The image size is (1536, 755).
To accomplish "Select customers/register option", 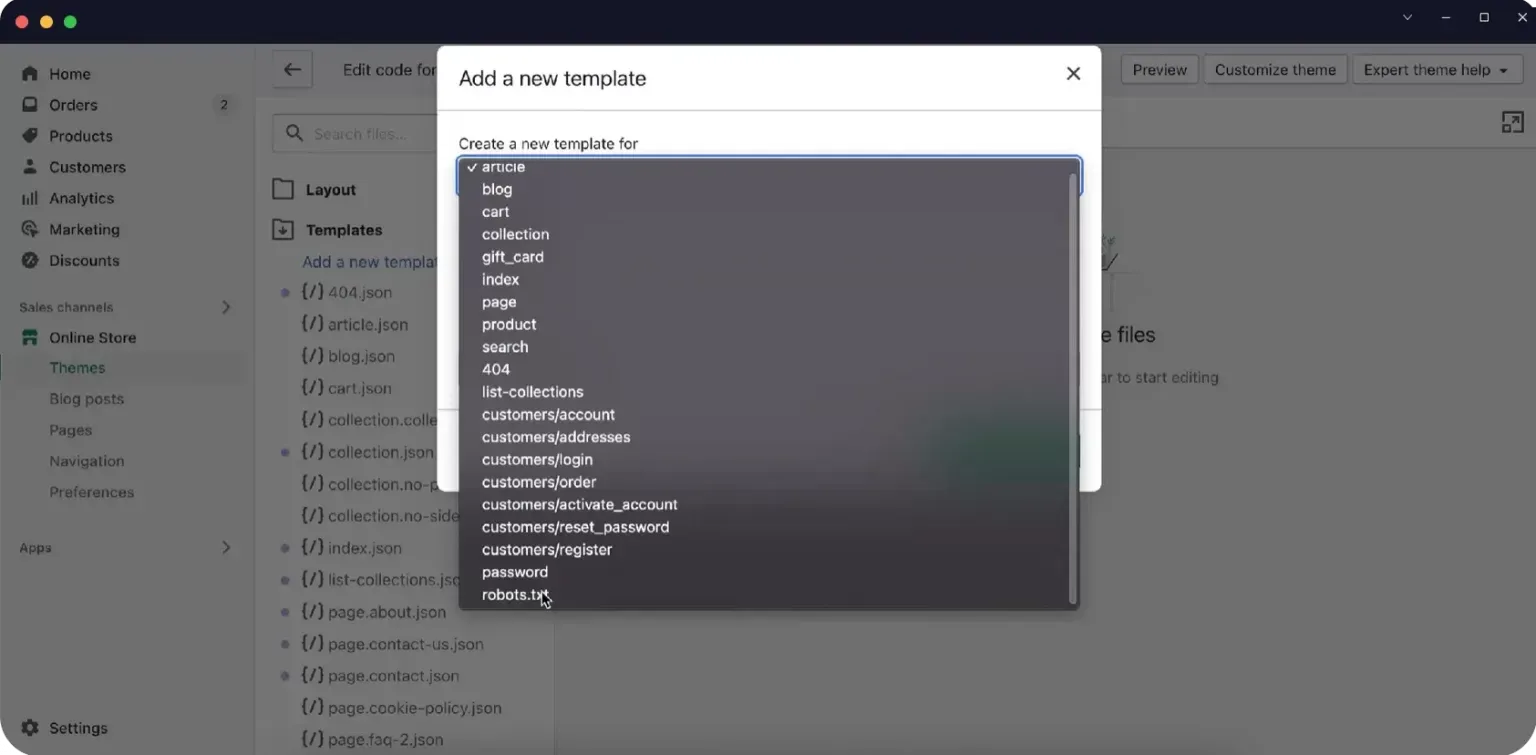I will (x=768, y=550).
